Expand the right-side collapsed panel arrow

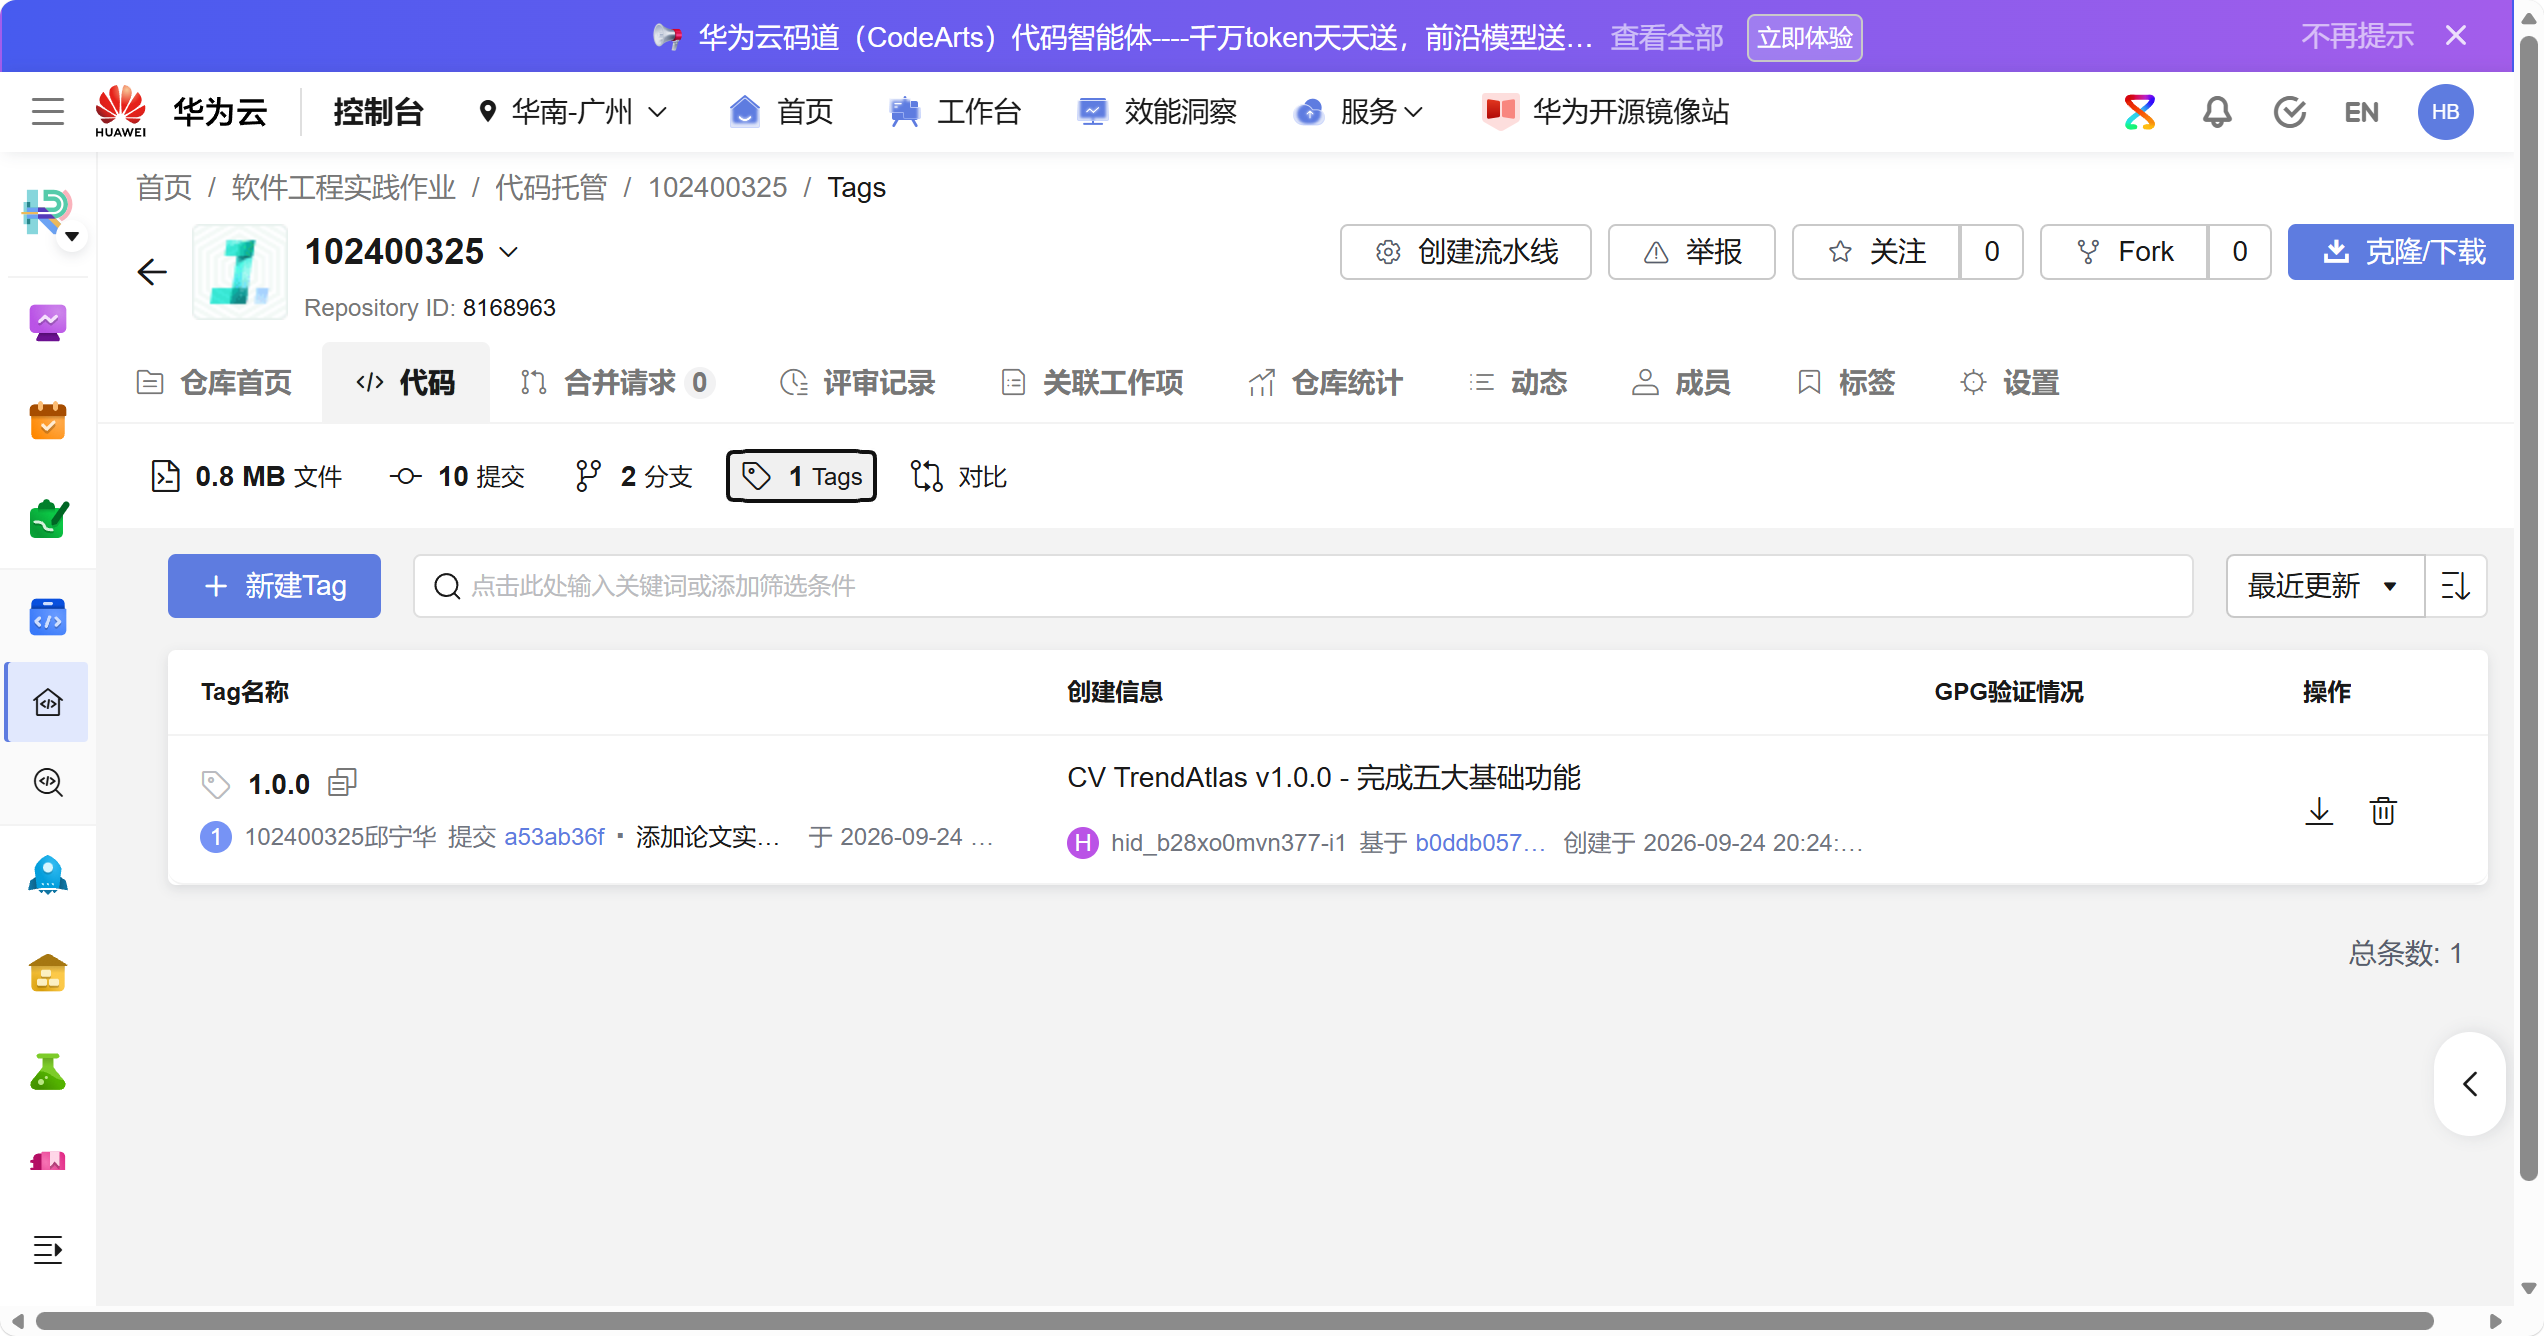(2470, 1084)
